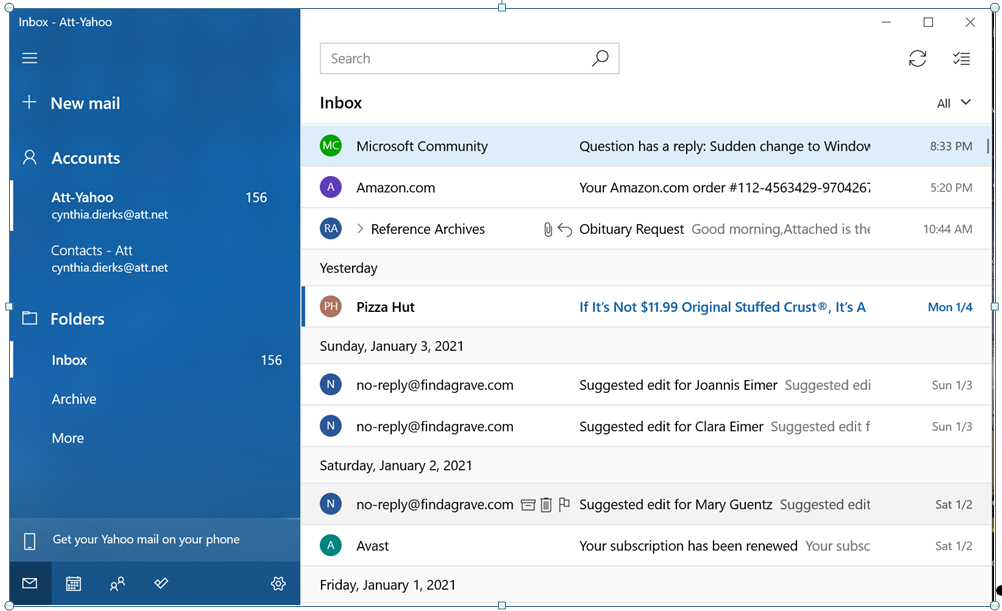Open Suggested edit for Clara Eimer
This screenshot has width=1002, height=611.
click(645, 426)
